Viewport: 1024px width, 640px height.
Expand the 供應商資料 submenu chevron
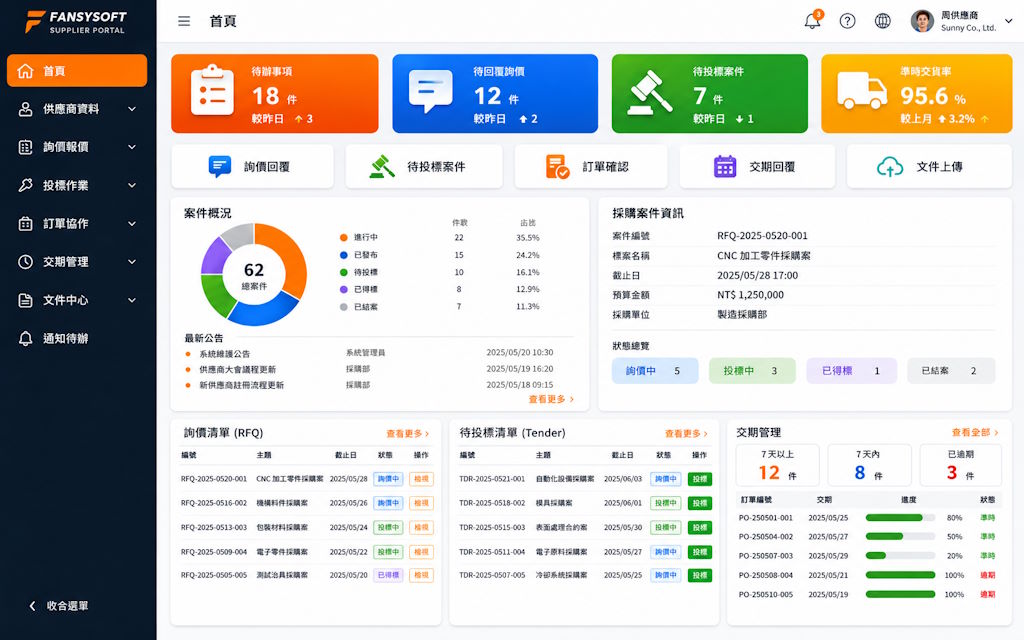coord(132,109)
